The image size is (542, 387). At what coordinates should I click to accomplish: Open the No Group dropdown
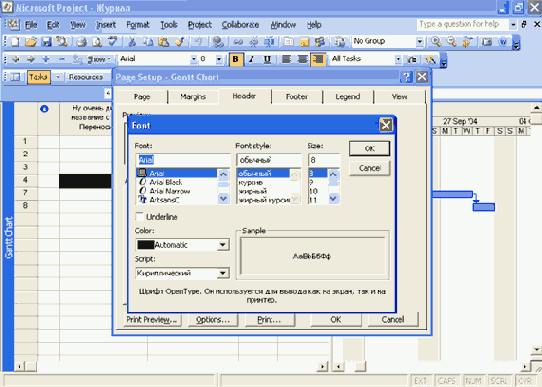click(419, 41)
